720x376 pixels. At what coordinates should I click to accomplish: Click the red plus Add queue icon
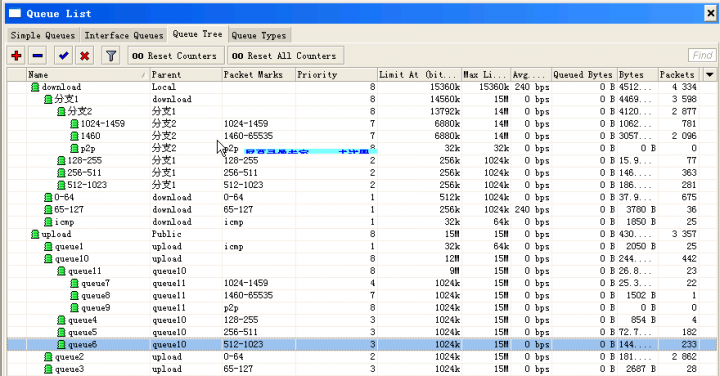click(17, 56)
